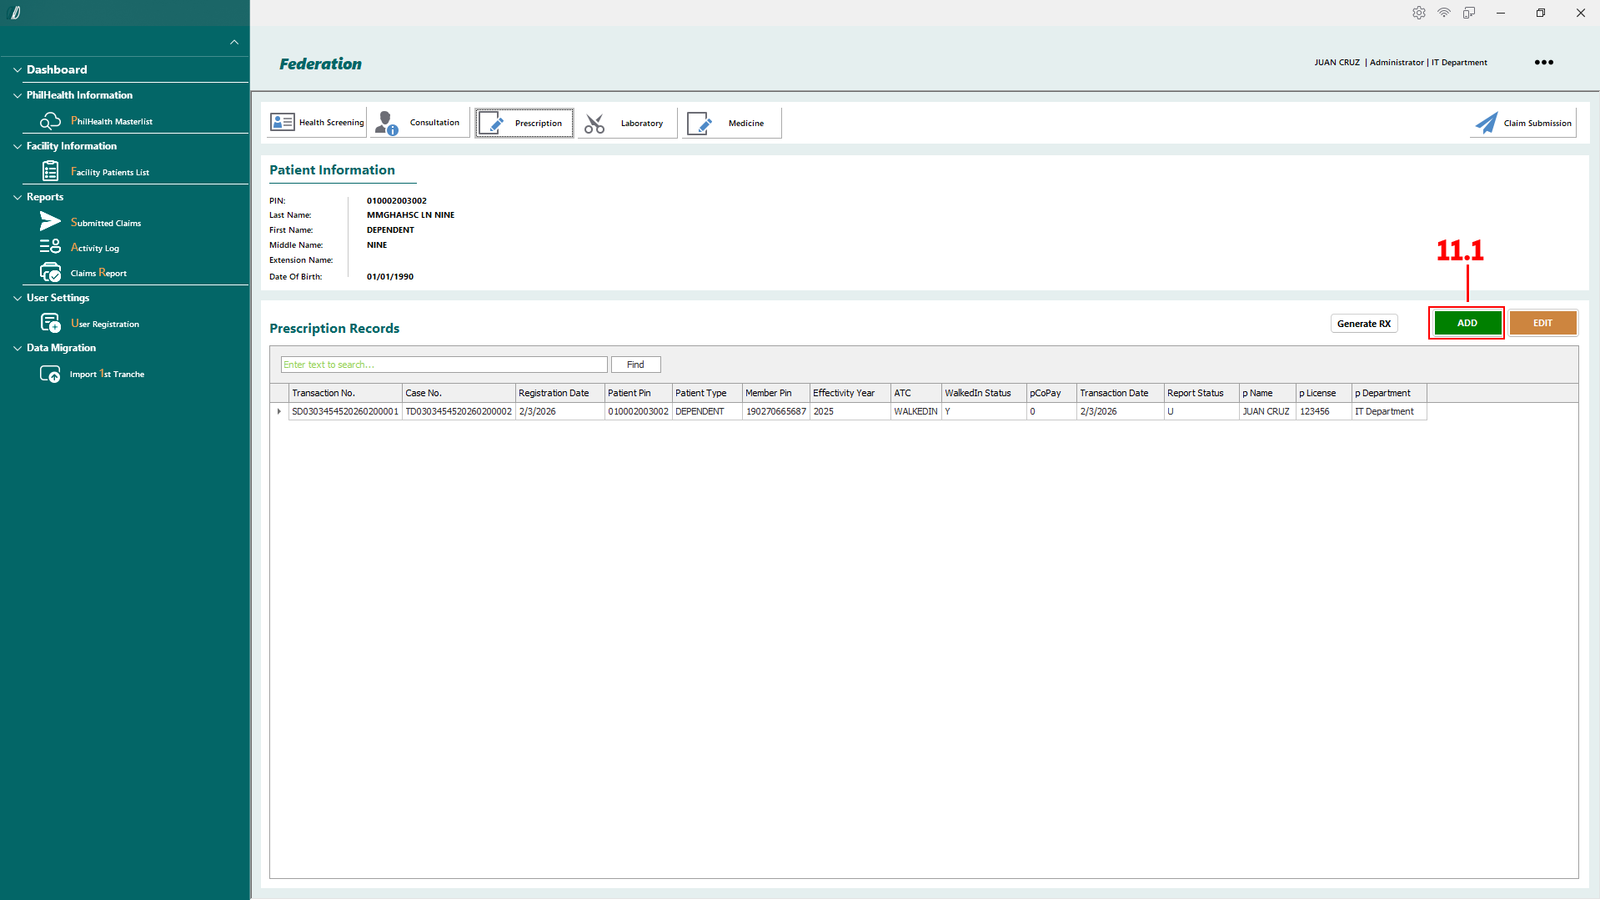This screenshot has width=1600, height=900.
Task: Click the prescription search text field
Action: coord(443,365)
